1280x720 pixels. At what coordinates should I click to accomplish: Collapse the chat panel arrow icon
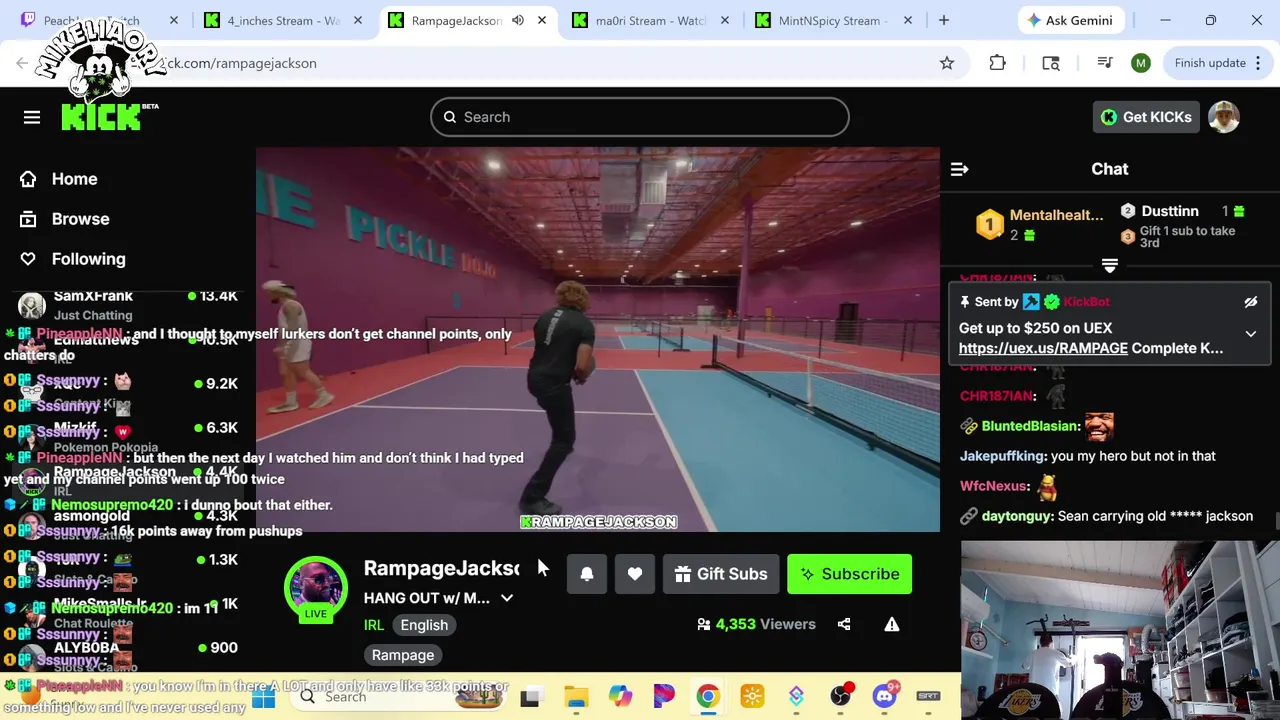(x=959, y=169)
